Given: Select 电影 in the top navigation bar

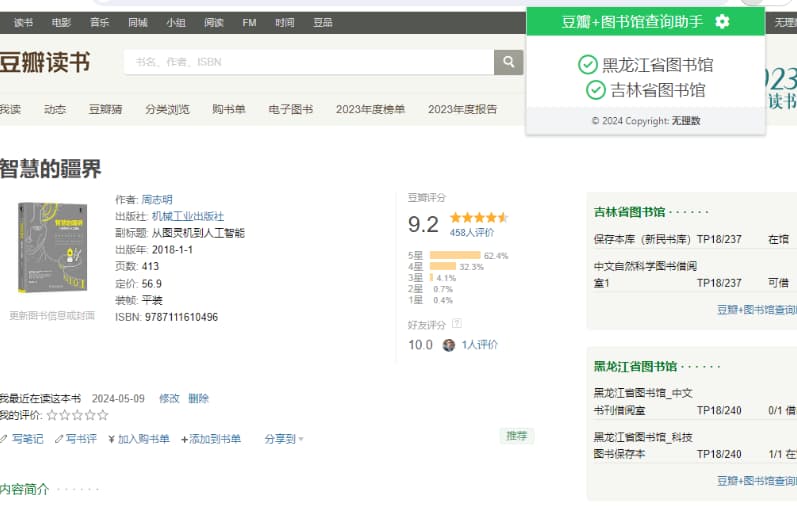Looking at the screenshot, I should pyautogui.click(x=61, y=22).
